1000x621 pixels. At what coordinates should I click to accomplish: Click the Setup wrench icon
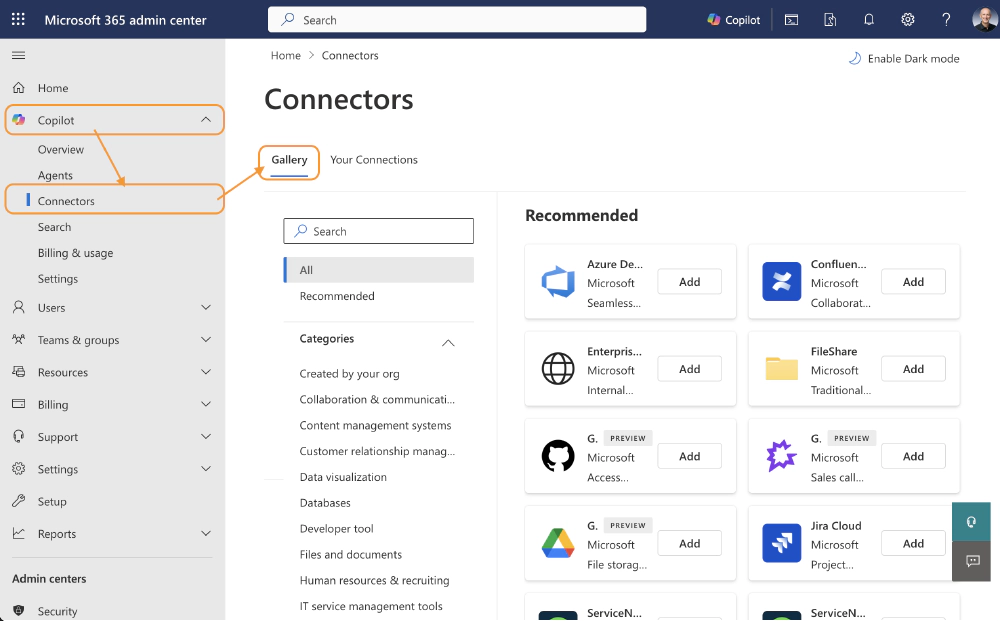coord(19,501)
